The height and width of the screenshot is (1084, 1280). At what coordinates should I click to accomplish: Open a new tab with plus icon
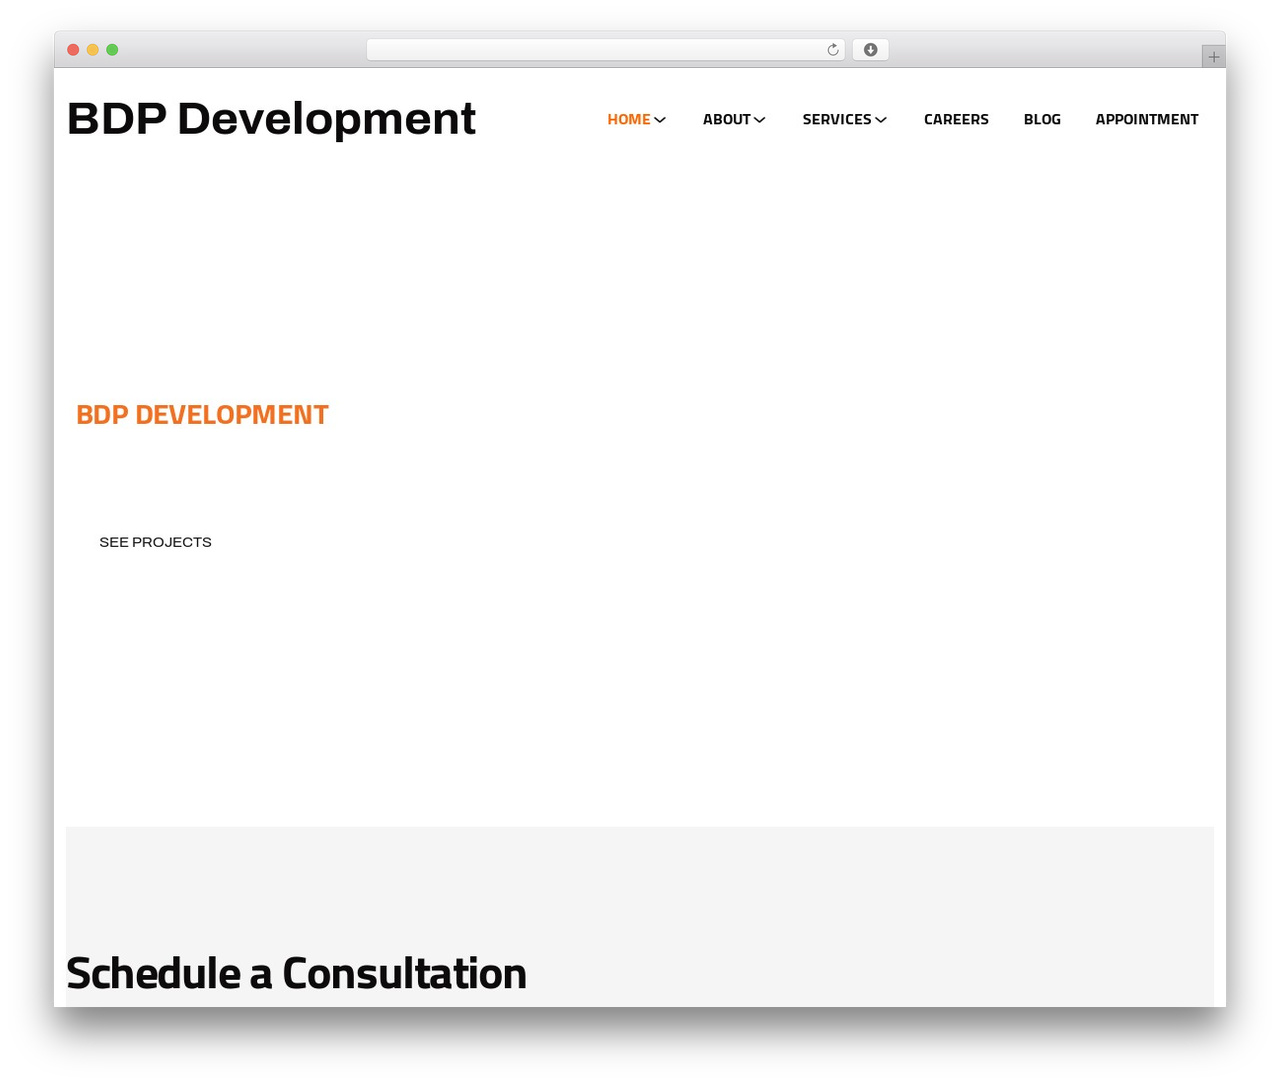pos(1213,57)
